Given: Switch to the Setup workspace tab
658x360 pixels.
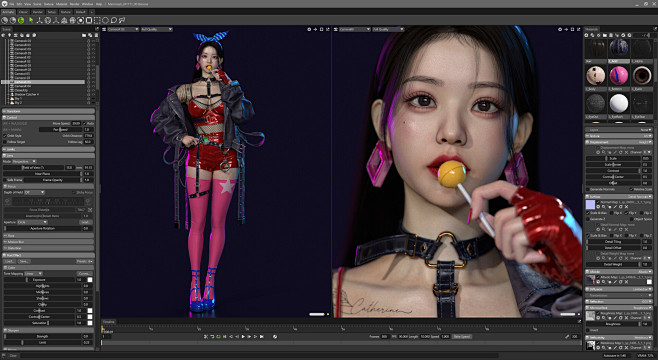Looking at the screenshot, I should click(52, 12).
